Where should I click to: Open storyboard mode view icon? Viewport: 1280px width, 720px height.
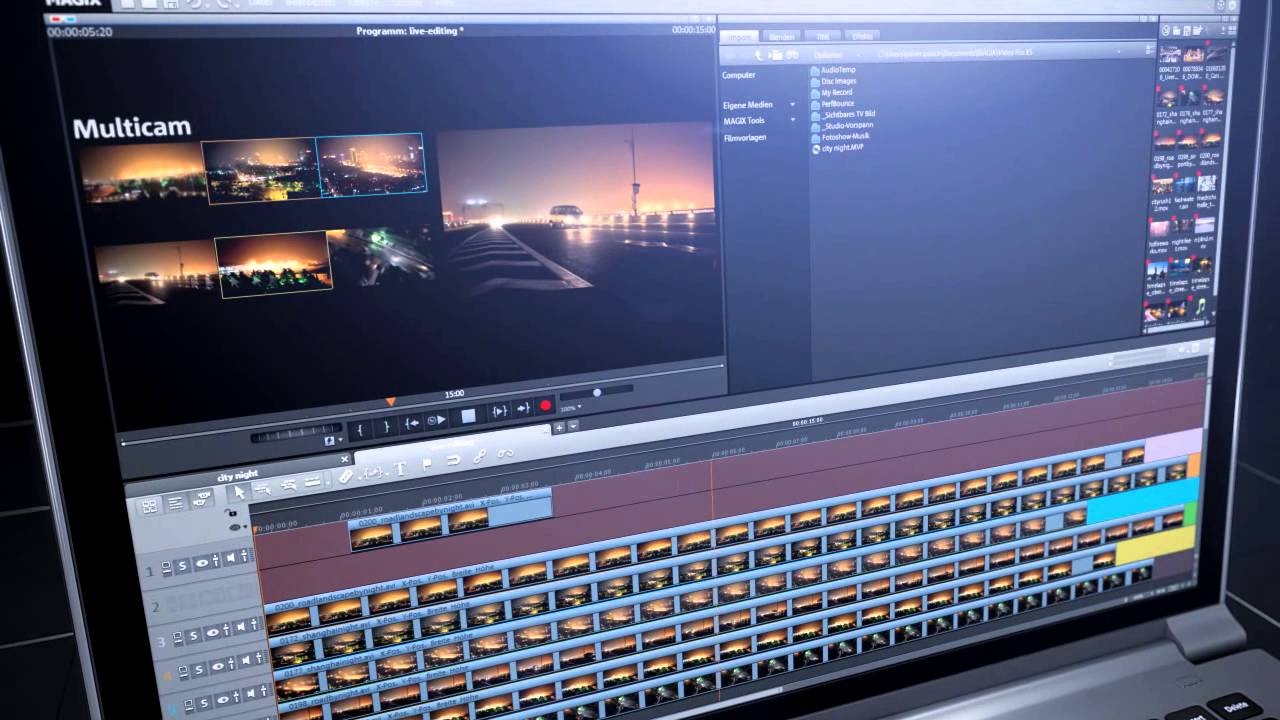[x=150, y=506]
